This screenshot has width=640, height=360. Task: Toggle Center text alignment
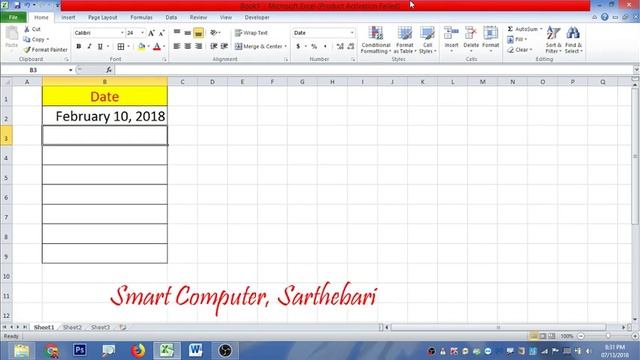pyautogui.click(x=187, y=47)
